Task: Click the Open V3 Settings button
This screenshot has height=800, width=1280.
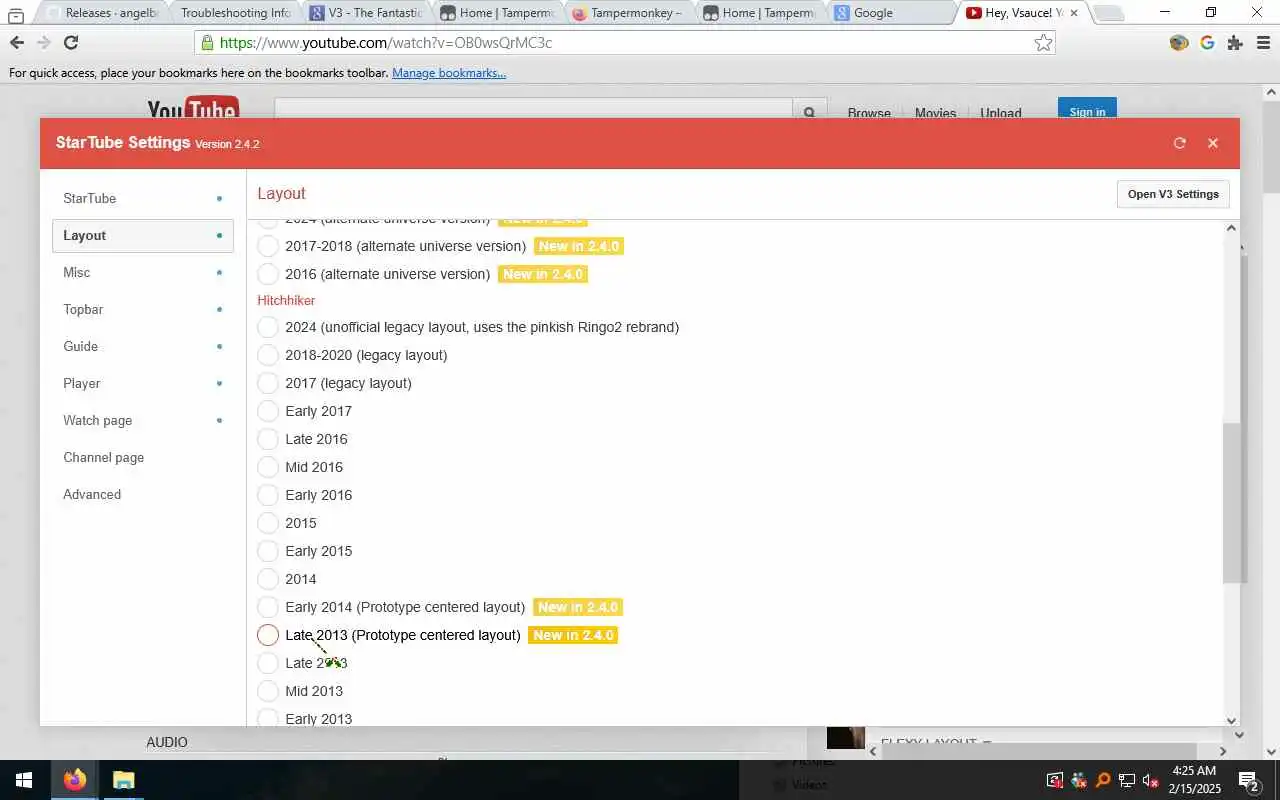Action: point(1173,194)
